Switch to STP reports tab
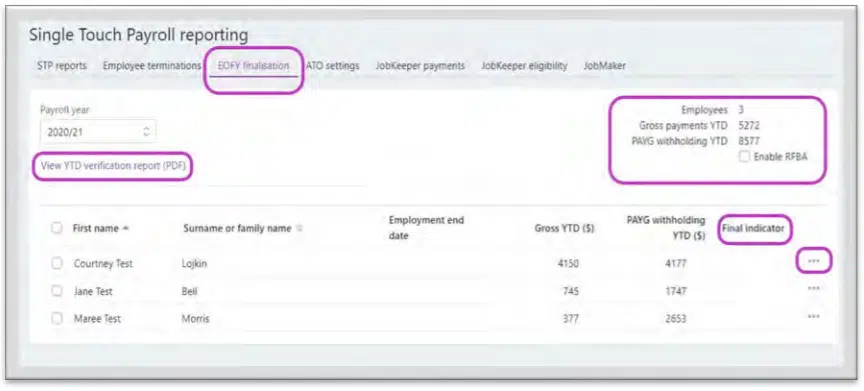Viewport: 864px width, 391px height. (x=62, y=66)
